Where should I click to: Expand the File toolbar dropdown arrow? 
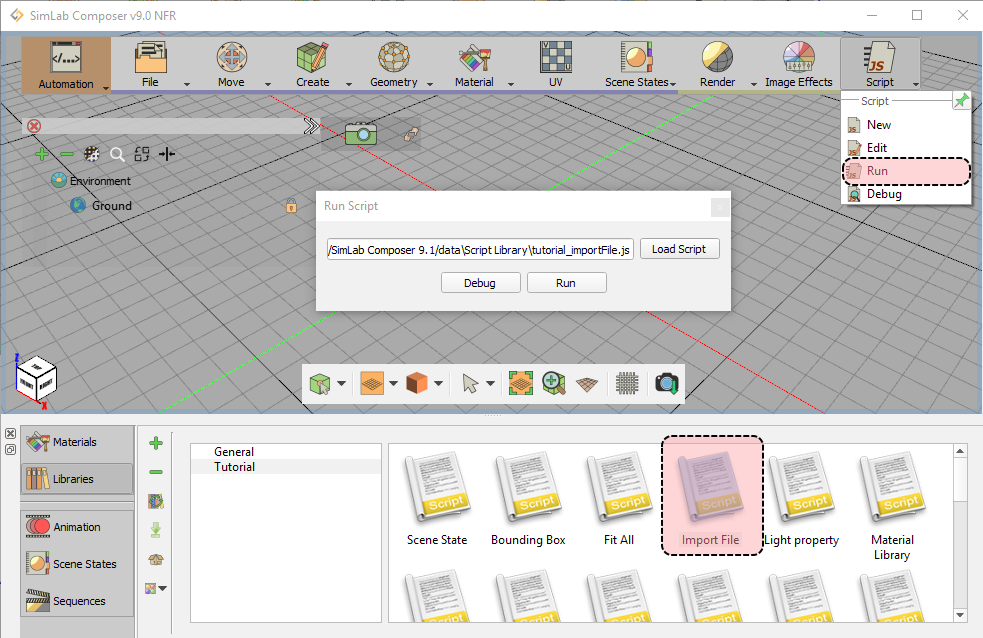tap(187, 84)
